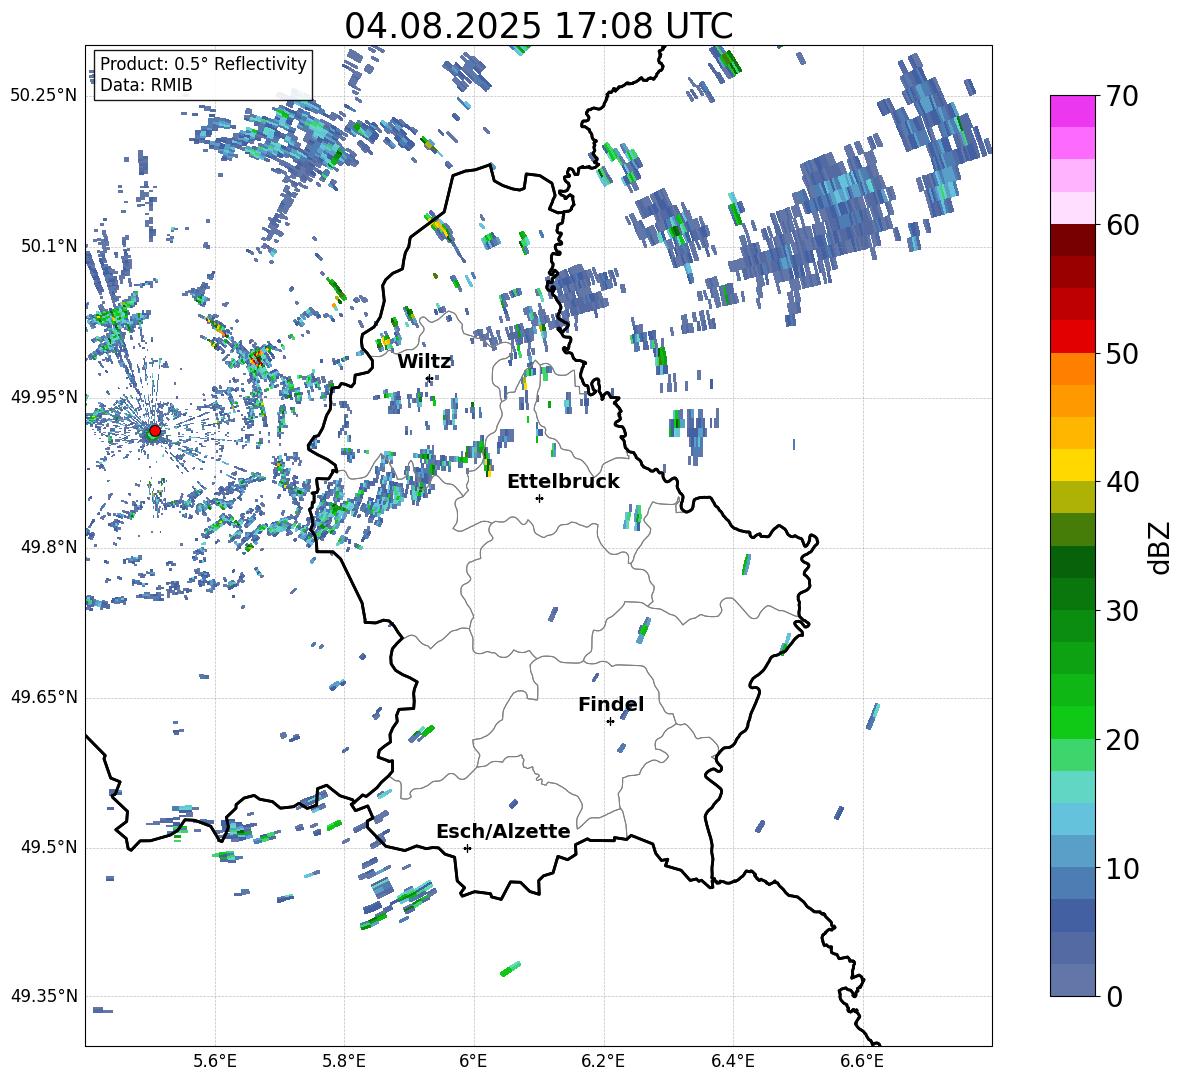Click the 5.6°E longitude label
1184x1081 pixels.
[x=214, y=1061]
